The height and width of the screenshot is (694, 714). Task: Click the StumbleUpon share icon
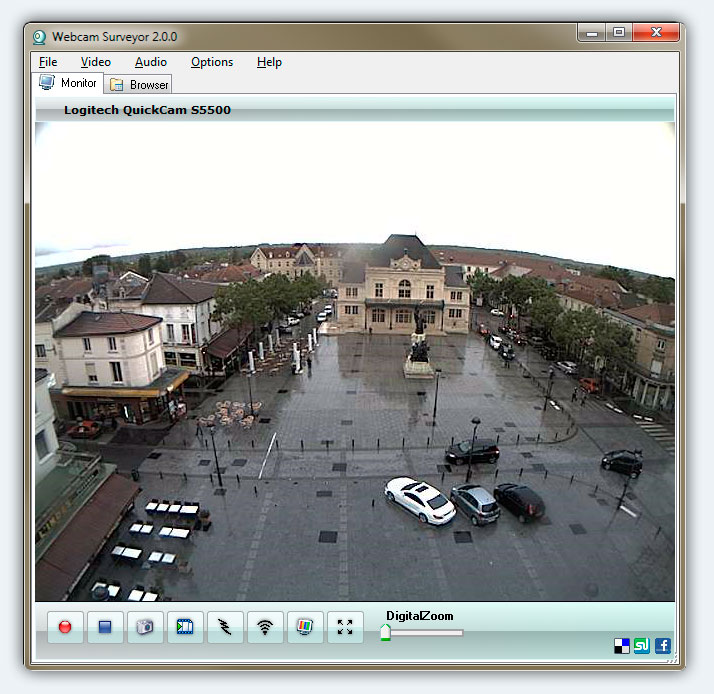click(x=642, y=646)
